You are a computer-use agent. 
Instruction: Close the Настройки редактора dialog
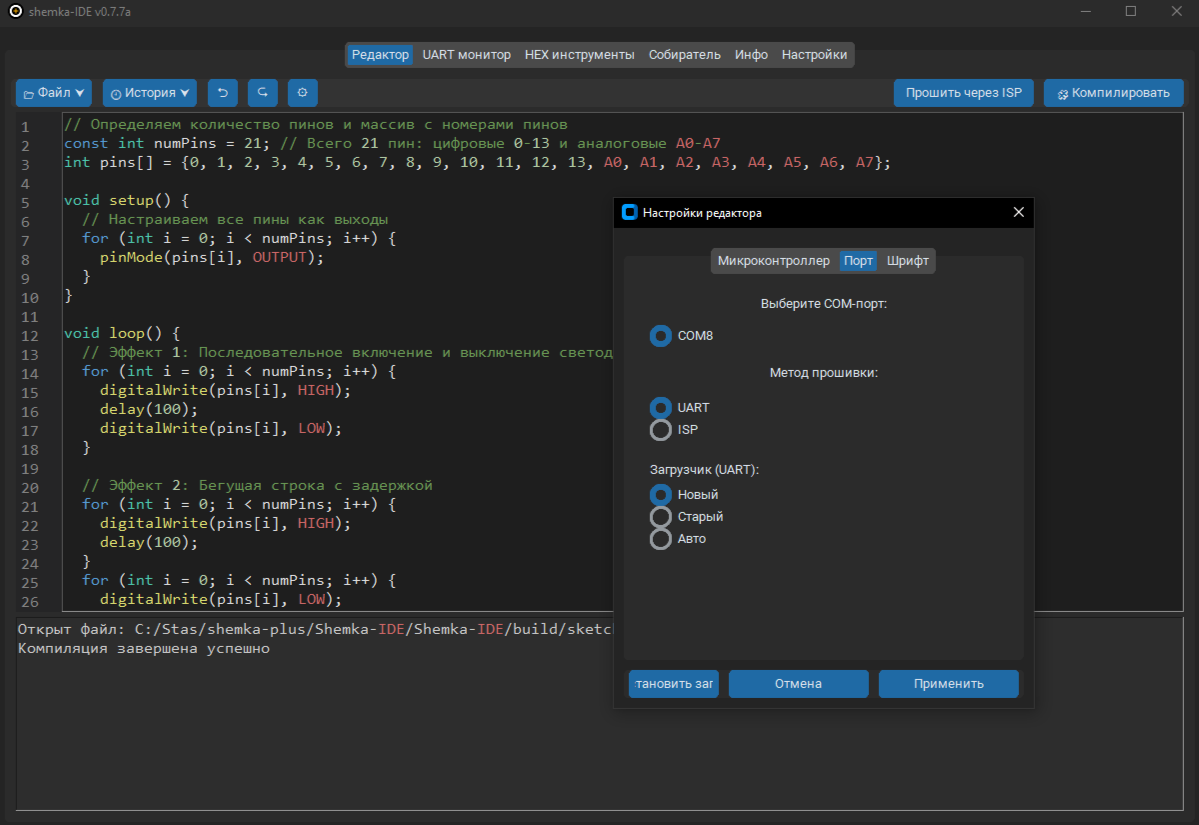tap(1018, 212)
